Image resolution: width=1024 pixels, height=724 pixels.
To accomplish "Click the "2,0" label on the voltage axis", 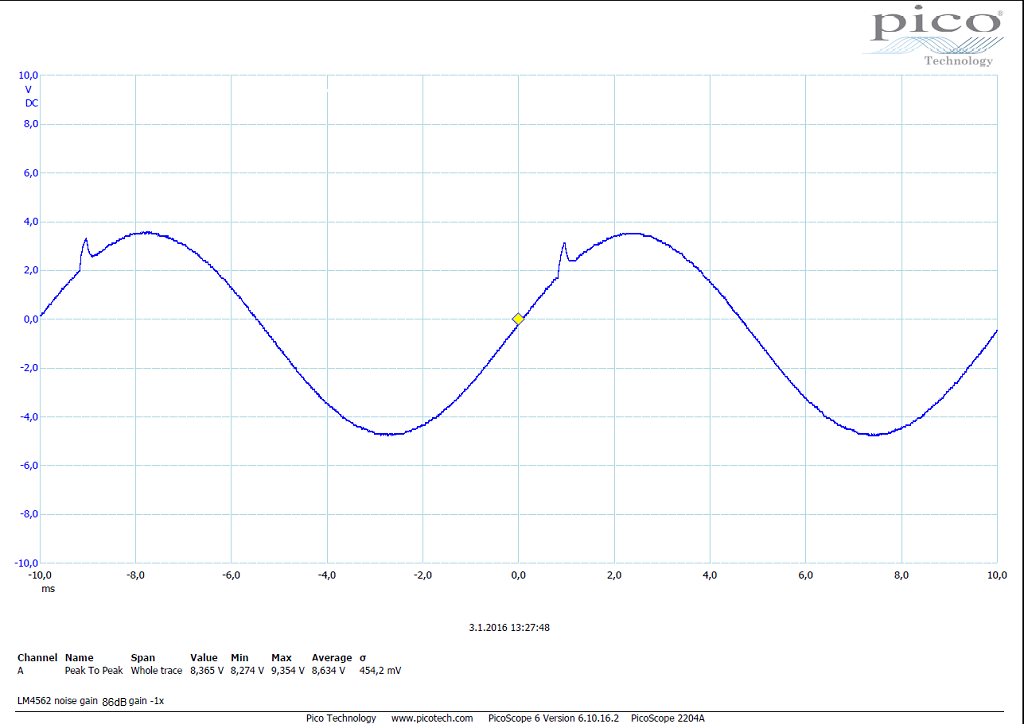I will tap(31, 270).
